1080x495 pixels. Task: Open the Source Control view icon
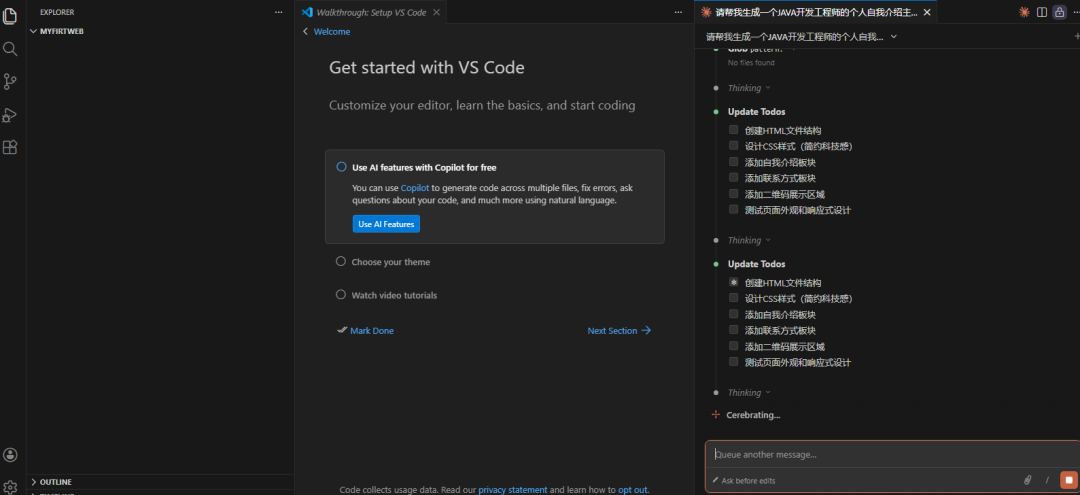click(x=10, y=81)
